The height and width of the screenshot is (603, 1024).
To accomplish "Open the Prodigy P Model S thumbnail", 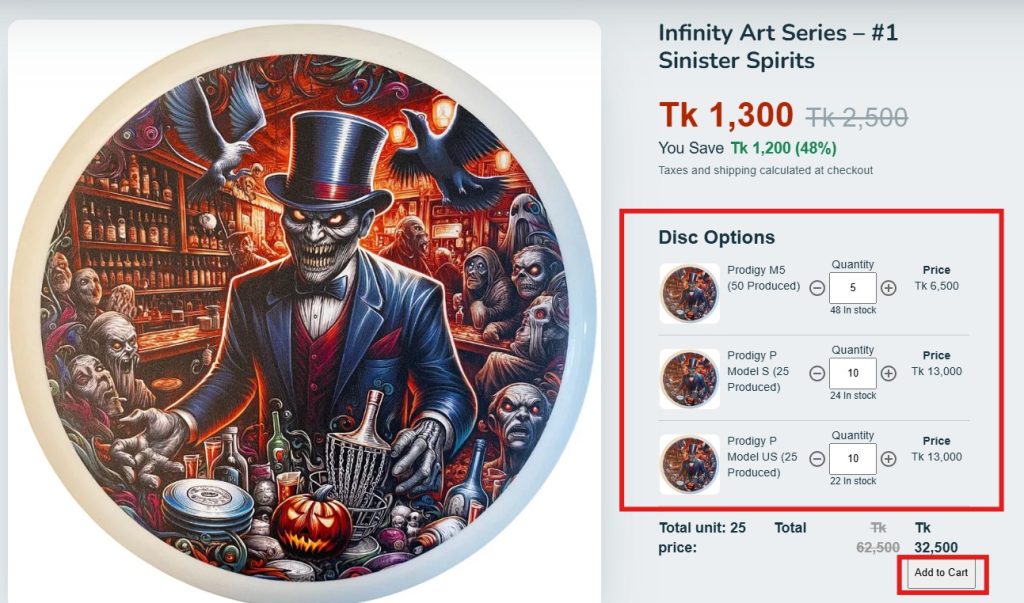I will pos(689,378).
